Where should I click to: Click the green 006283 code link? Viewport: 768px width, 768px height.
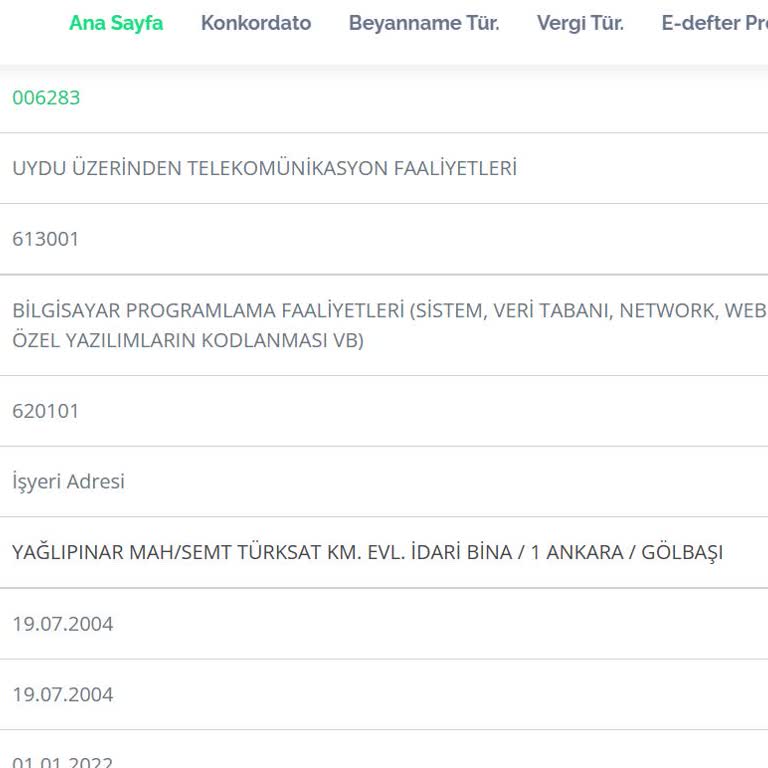click(x=46, y=98)
